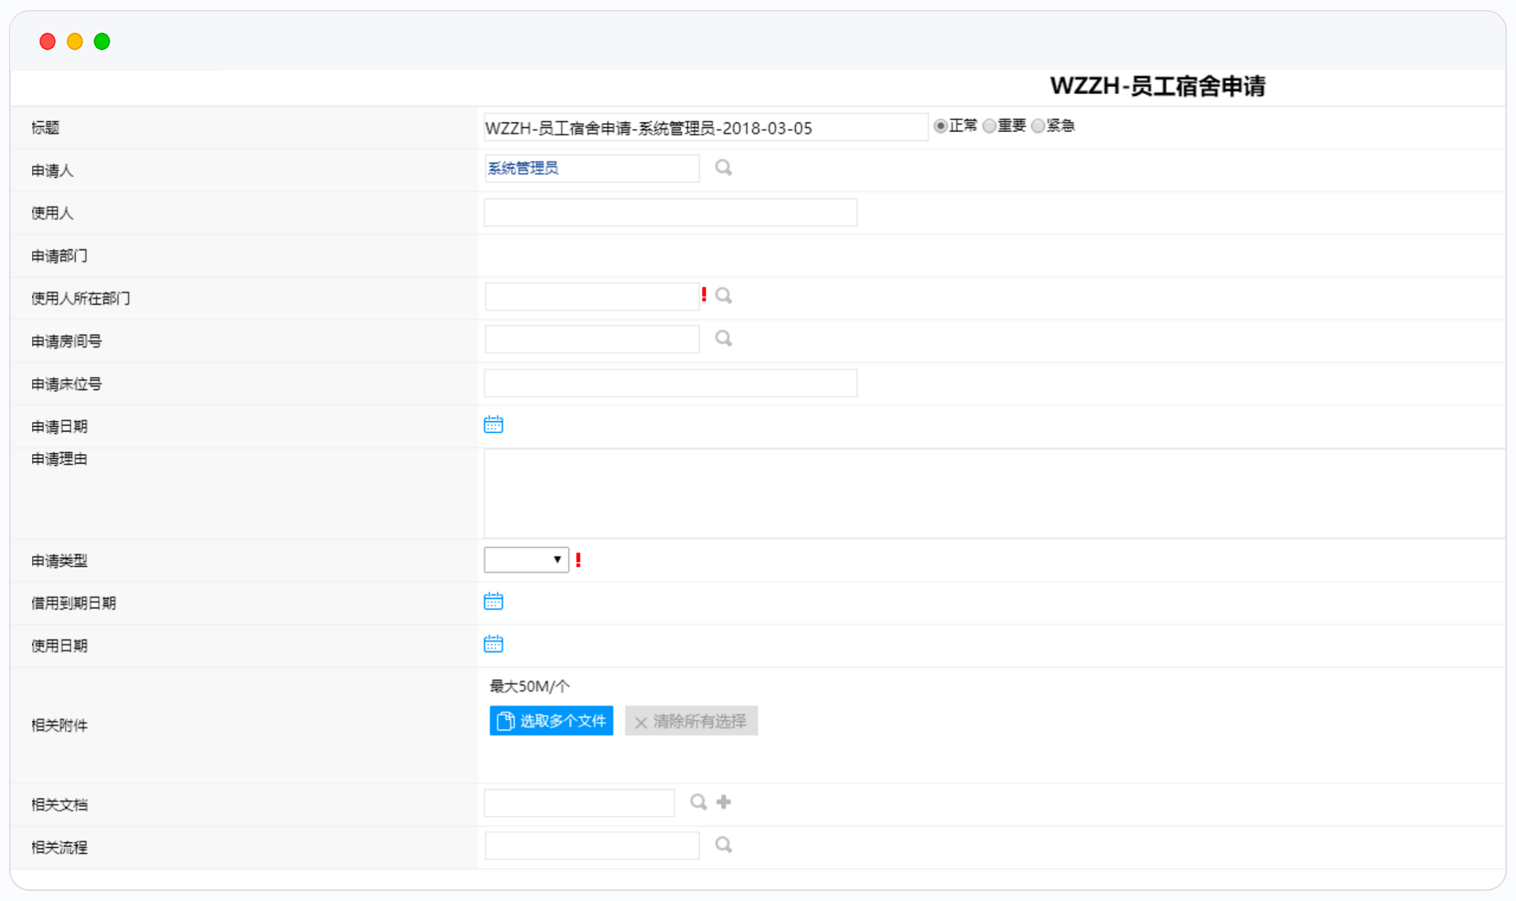Open search icon for 使用人所在部门

(x=723, y=296)
